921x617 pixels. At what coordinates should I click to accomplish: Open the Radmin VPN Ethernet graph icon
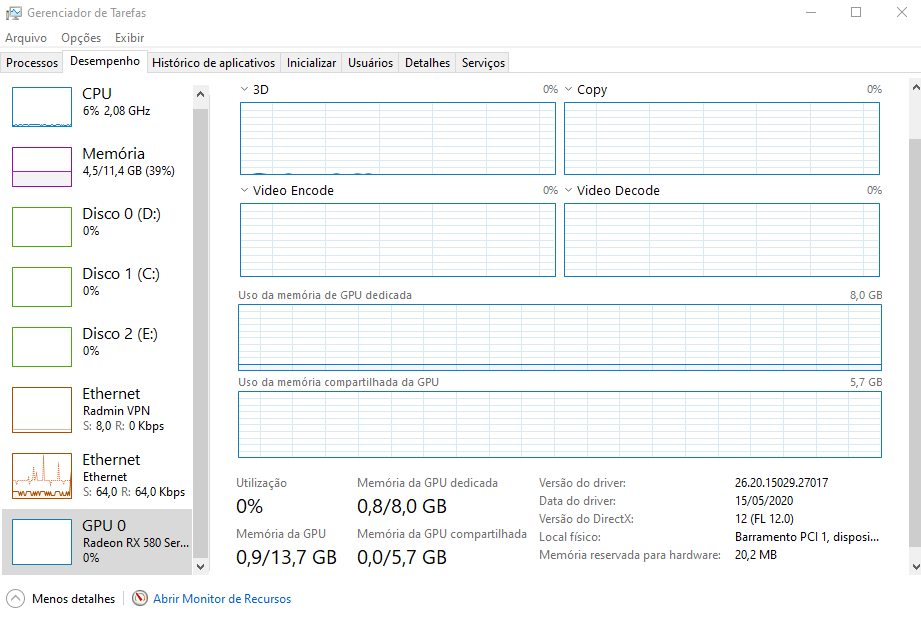coord(42,410)
